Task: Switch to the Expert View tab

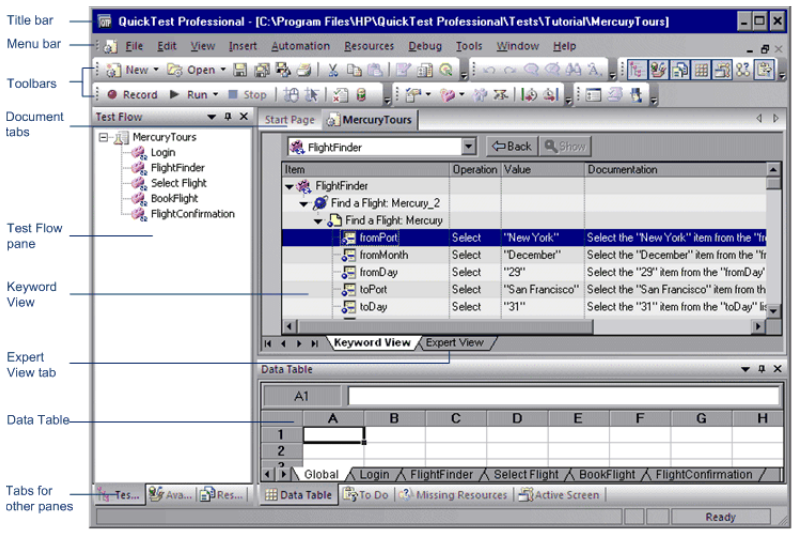Action: pyautogui.click(x=454, y=342)
